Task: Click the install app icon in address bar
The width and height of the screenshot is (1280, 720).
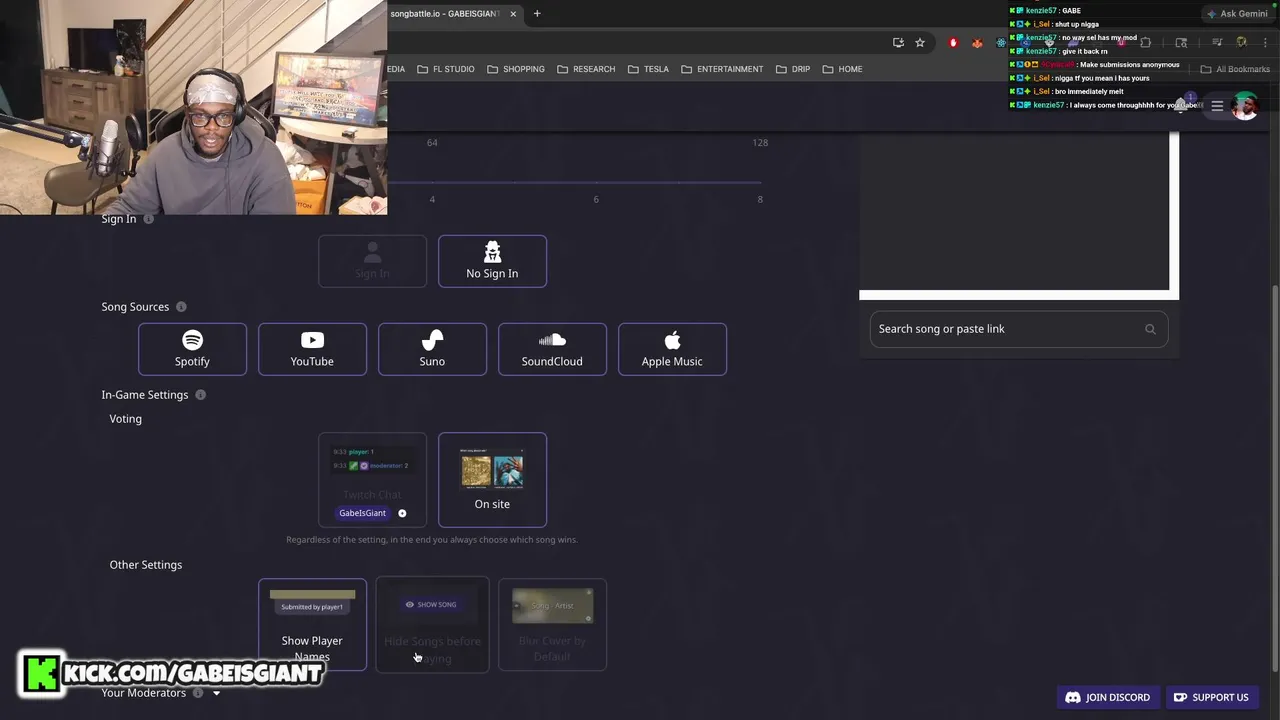Action: 898,43
